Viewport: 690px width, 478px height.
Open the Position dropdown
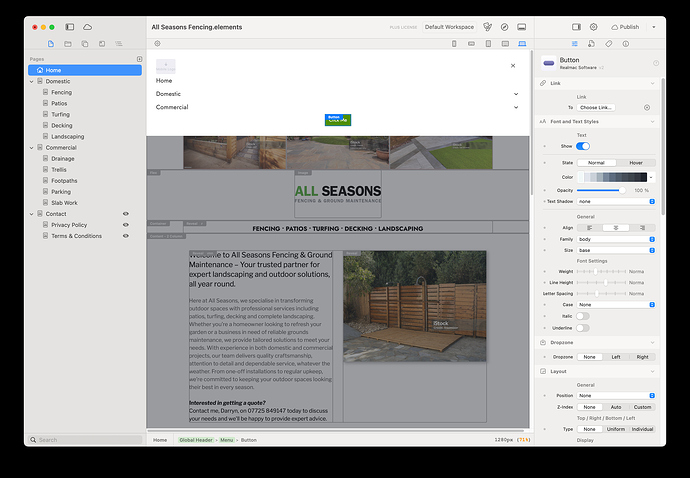(616, 396)
